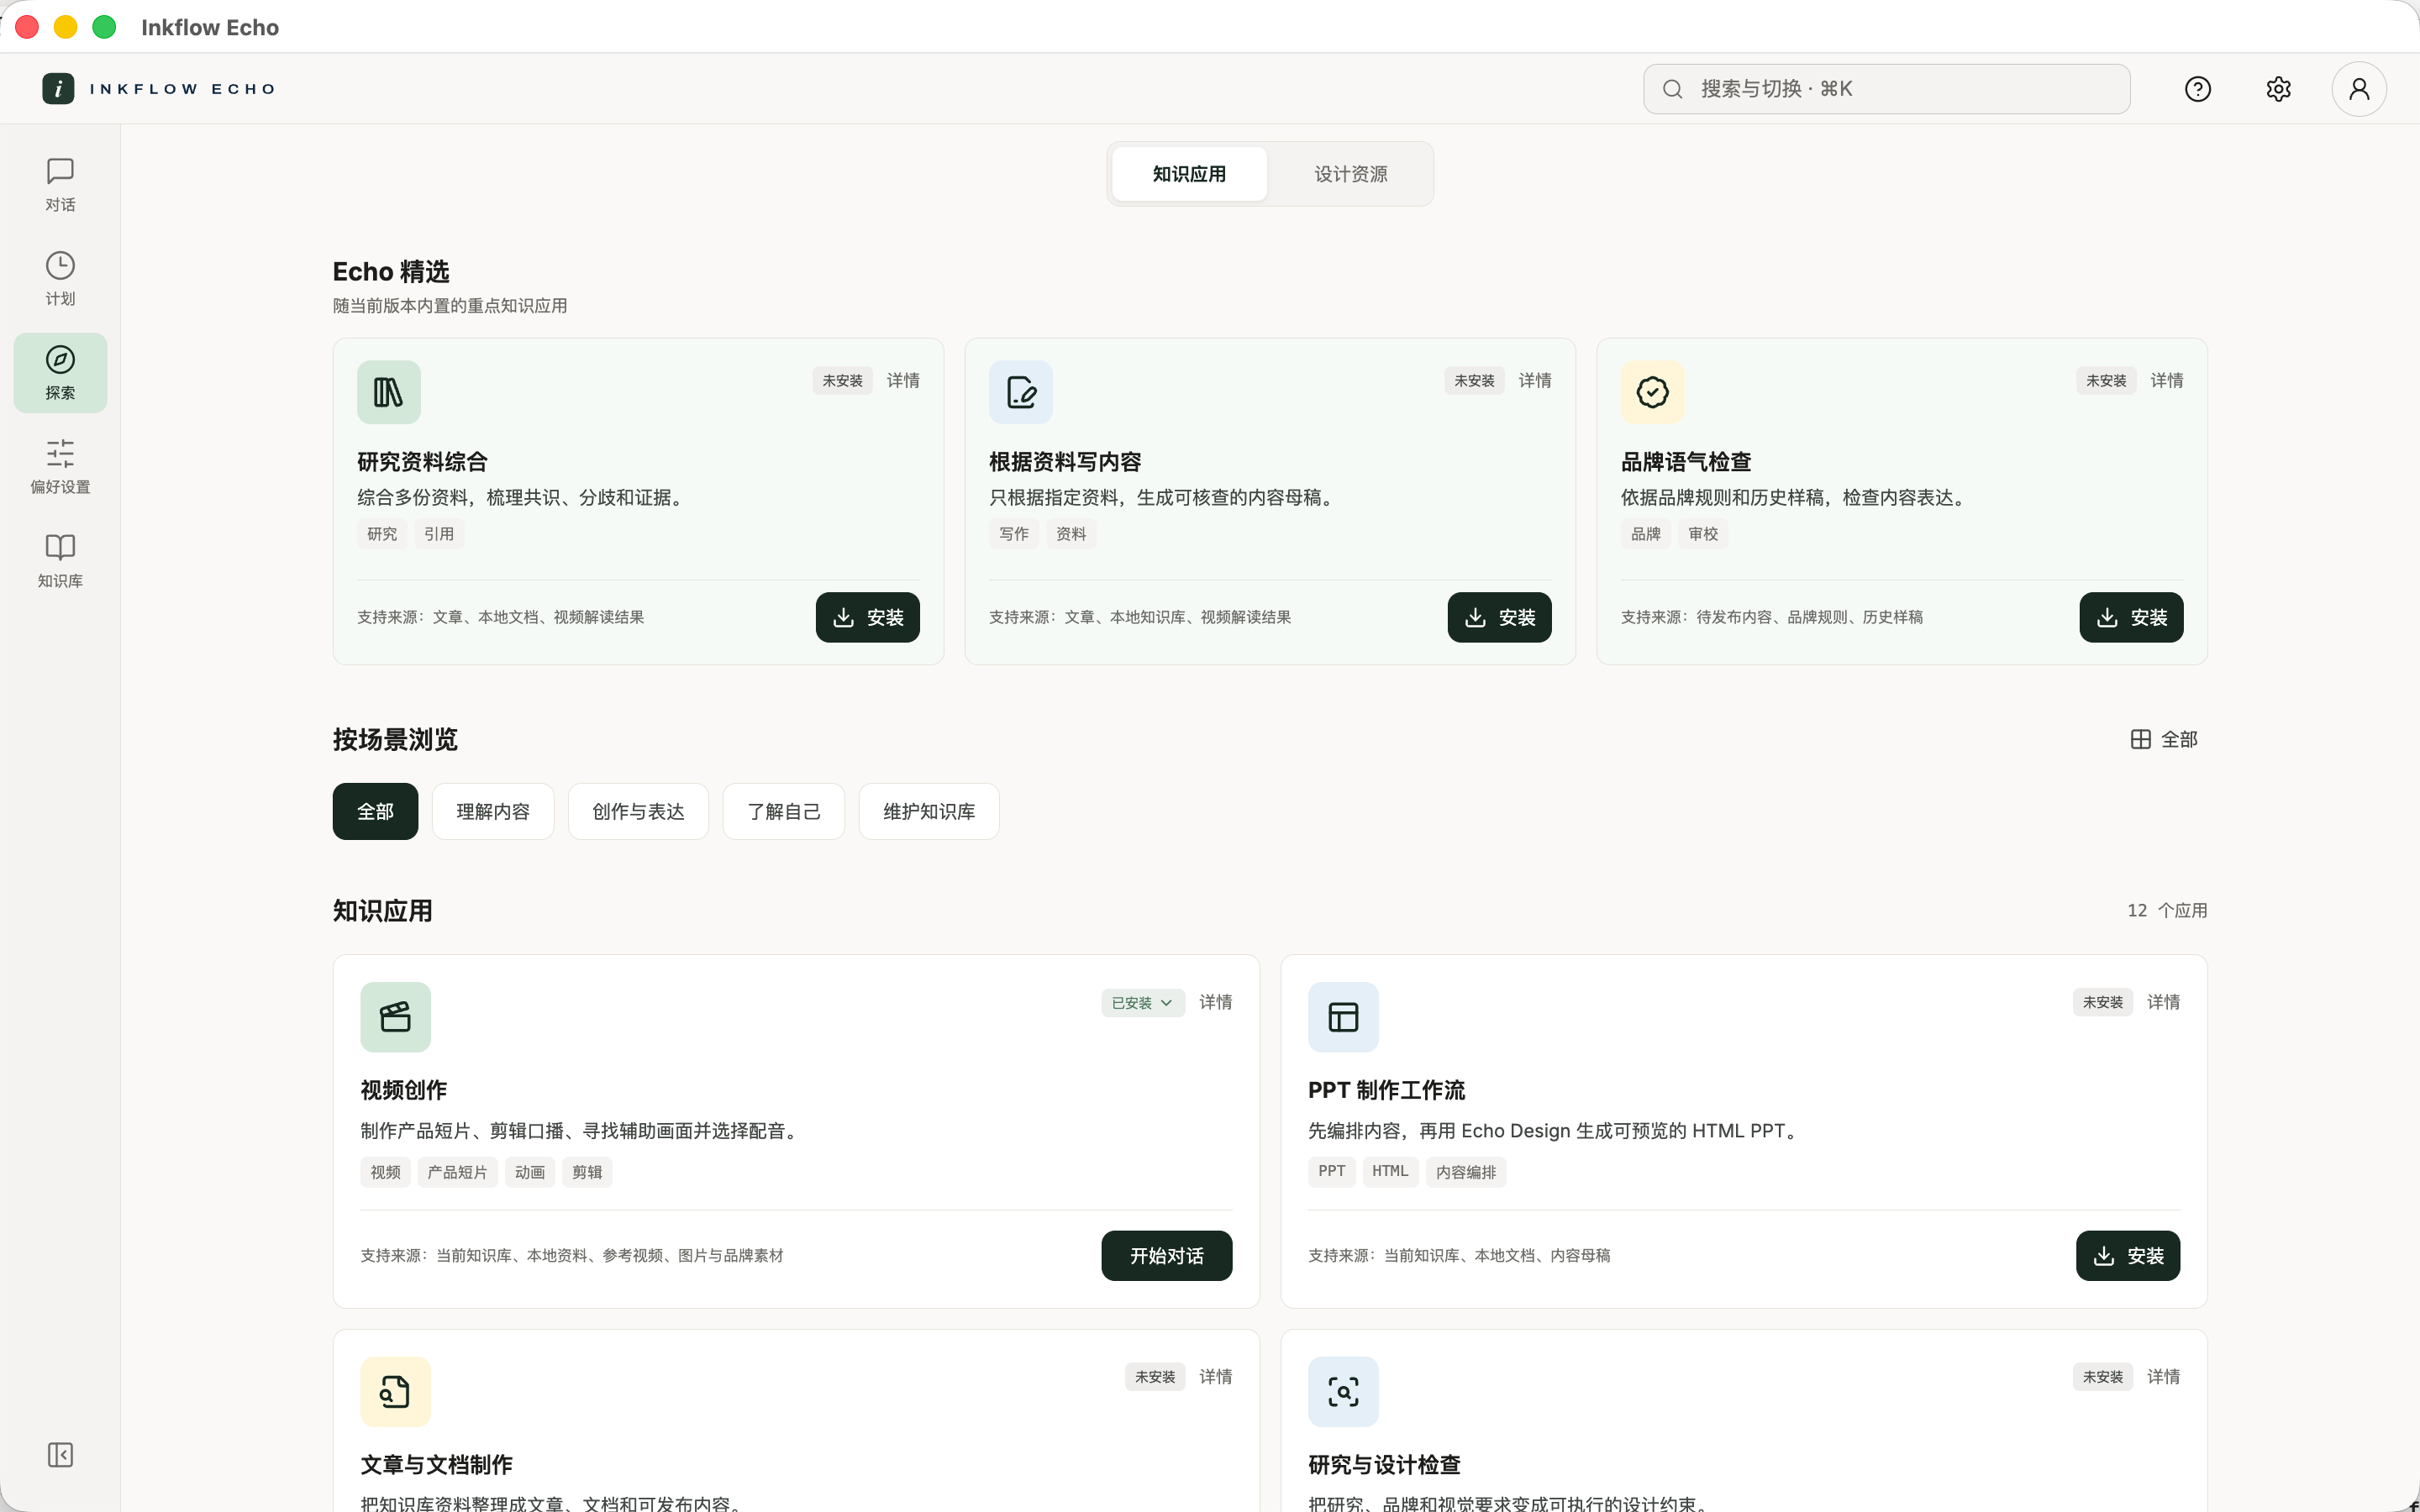Click the 内容编排 tag on PPT card
Viewport: 2420px width, 1512px height.
1465,1172
